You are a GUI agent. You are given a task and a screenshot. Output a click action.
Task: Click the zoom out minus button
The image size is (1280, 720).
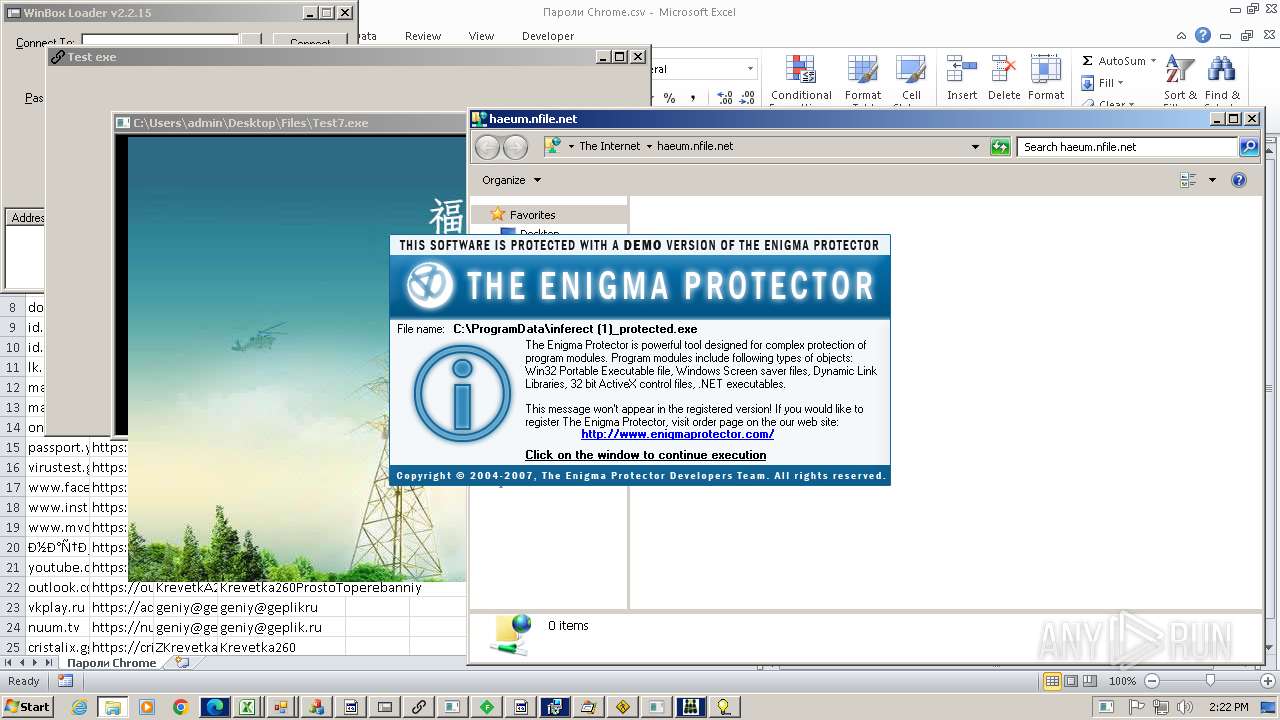coord(1151,681)
